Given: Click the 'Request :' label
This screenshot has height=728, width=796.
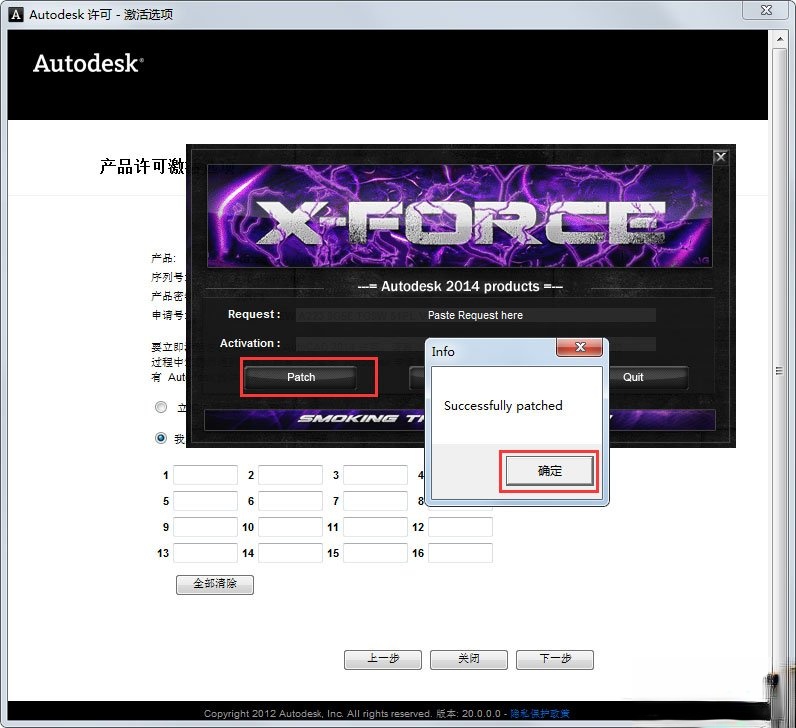Looking at the screenshot, I should 254,314.
